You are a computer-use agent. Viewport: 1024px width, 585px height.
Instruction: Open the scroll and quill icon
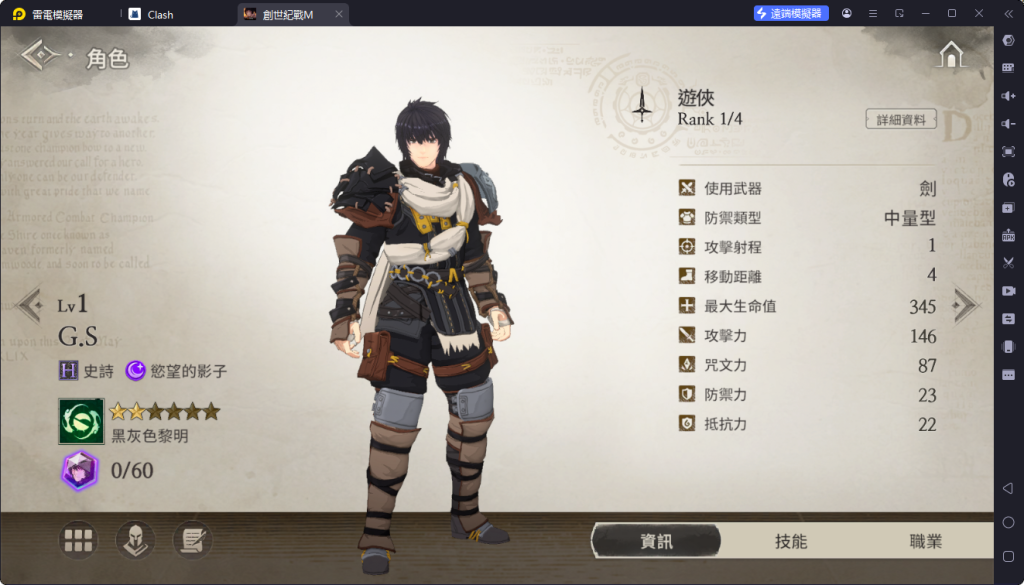coord(193,541)
